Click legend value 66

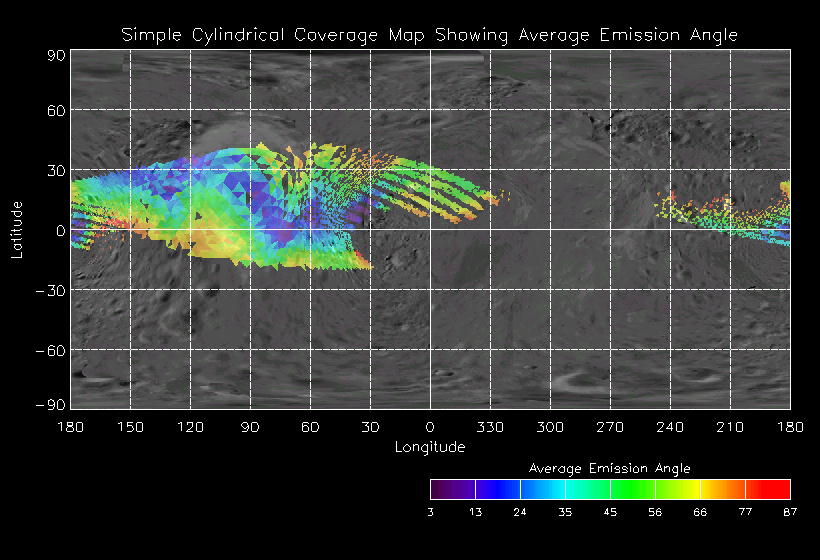click(700, 512)
